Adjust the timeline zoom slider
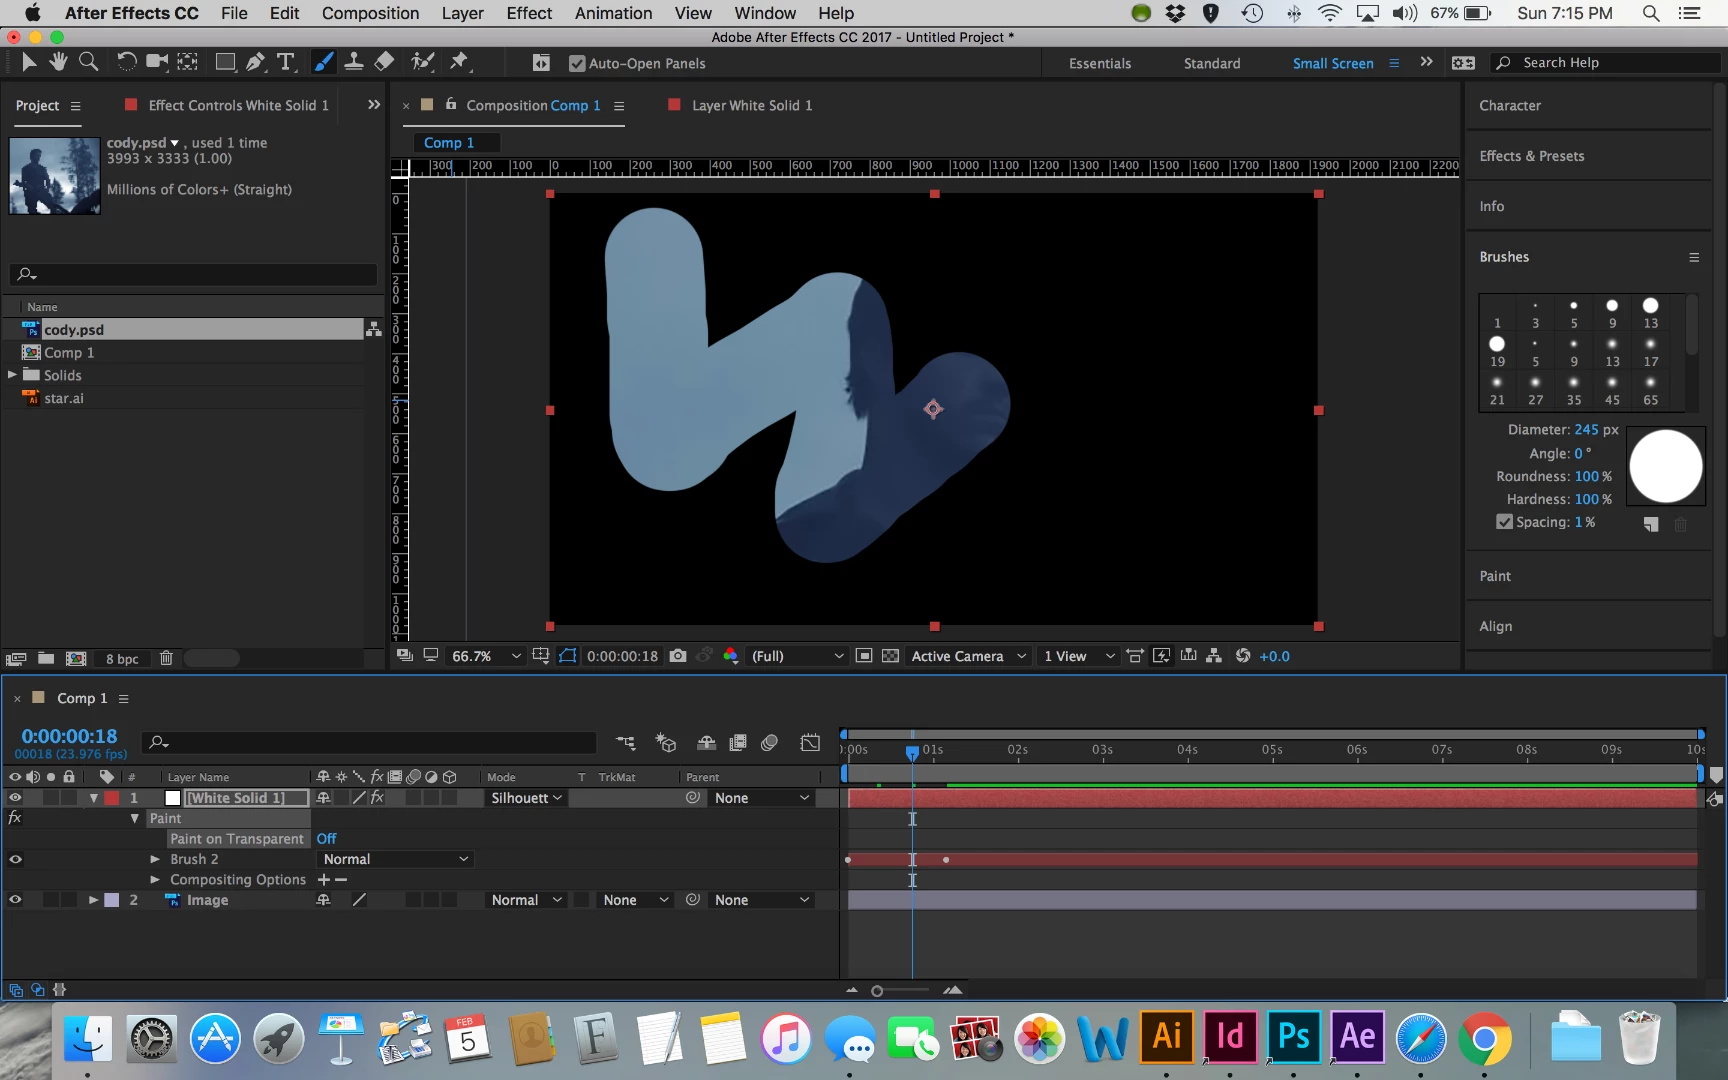The width and height of the screenshot is (1728, 1080). 877,991
